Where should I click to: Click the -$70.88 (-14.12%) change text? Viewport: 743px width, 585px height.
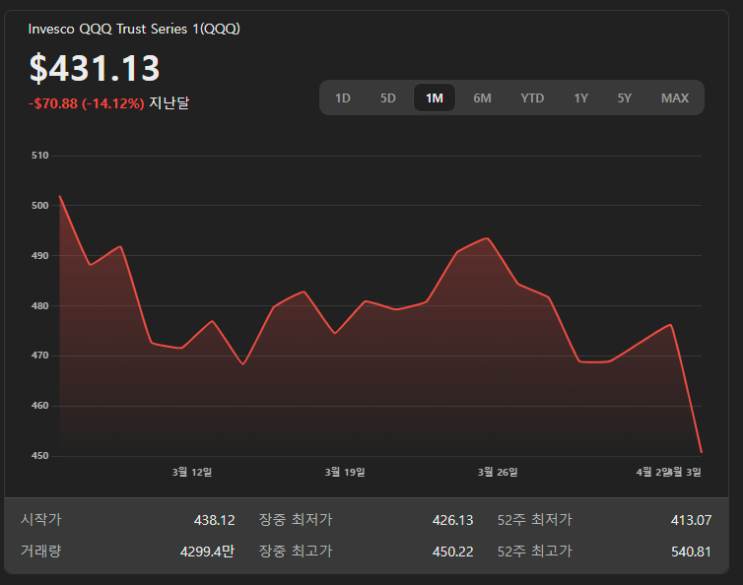pos(86,103)
